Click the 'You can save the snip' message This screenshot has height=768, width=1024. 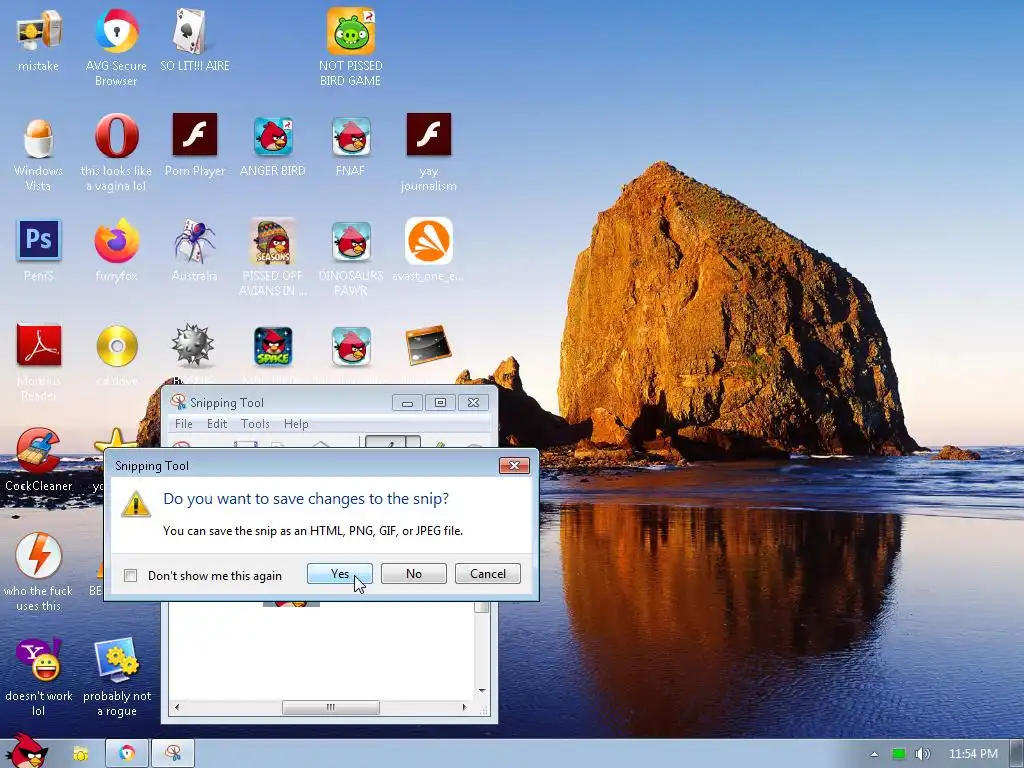point(313,531)
